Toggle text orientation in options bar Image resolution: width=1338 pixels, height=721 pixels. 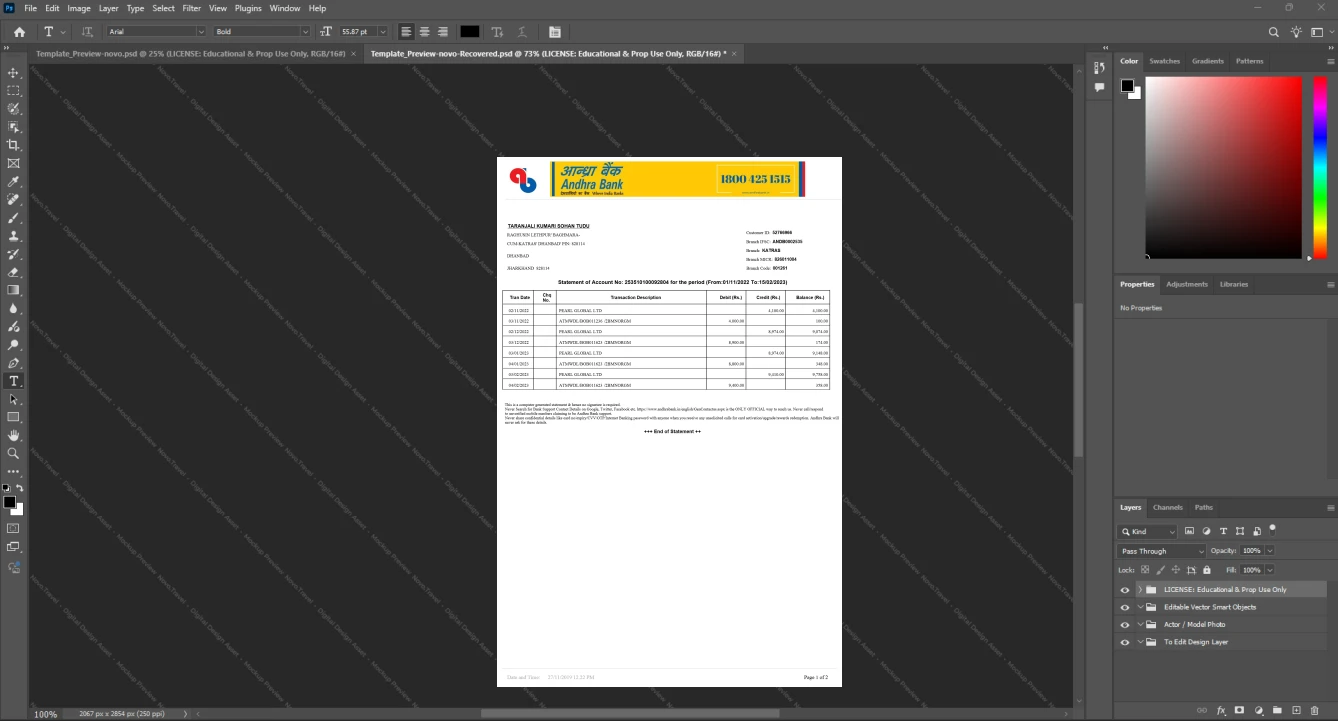click(87, 32)
